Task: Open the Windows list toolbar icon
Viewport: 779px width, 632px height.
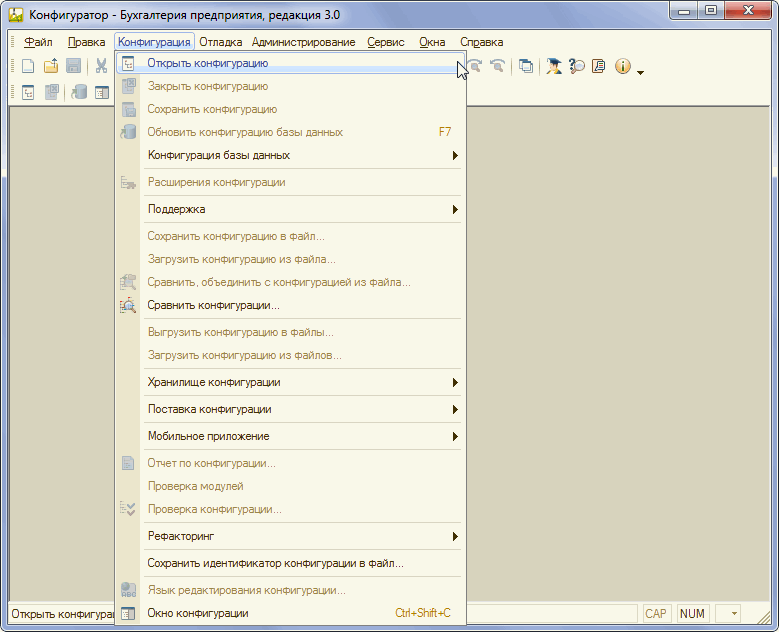Action: pos(526,66)
